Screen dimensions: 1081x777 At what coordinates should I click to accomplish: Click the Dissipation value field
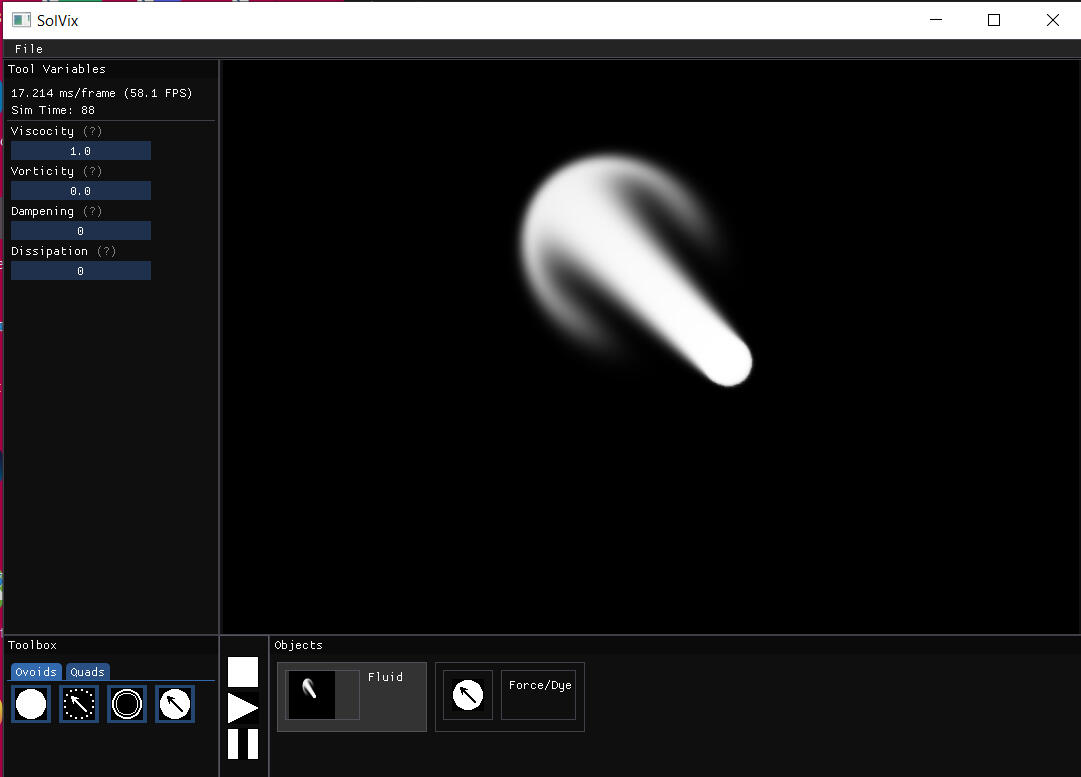click(81, 271)
